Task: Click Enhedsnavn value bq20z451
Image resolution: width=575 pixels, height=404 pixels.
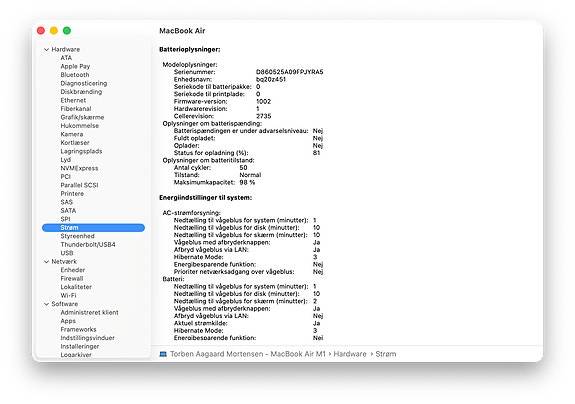Action: coord(271,79)
